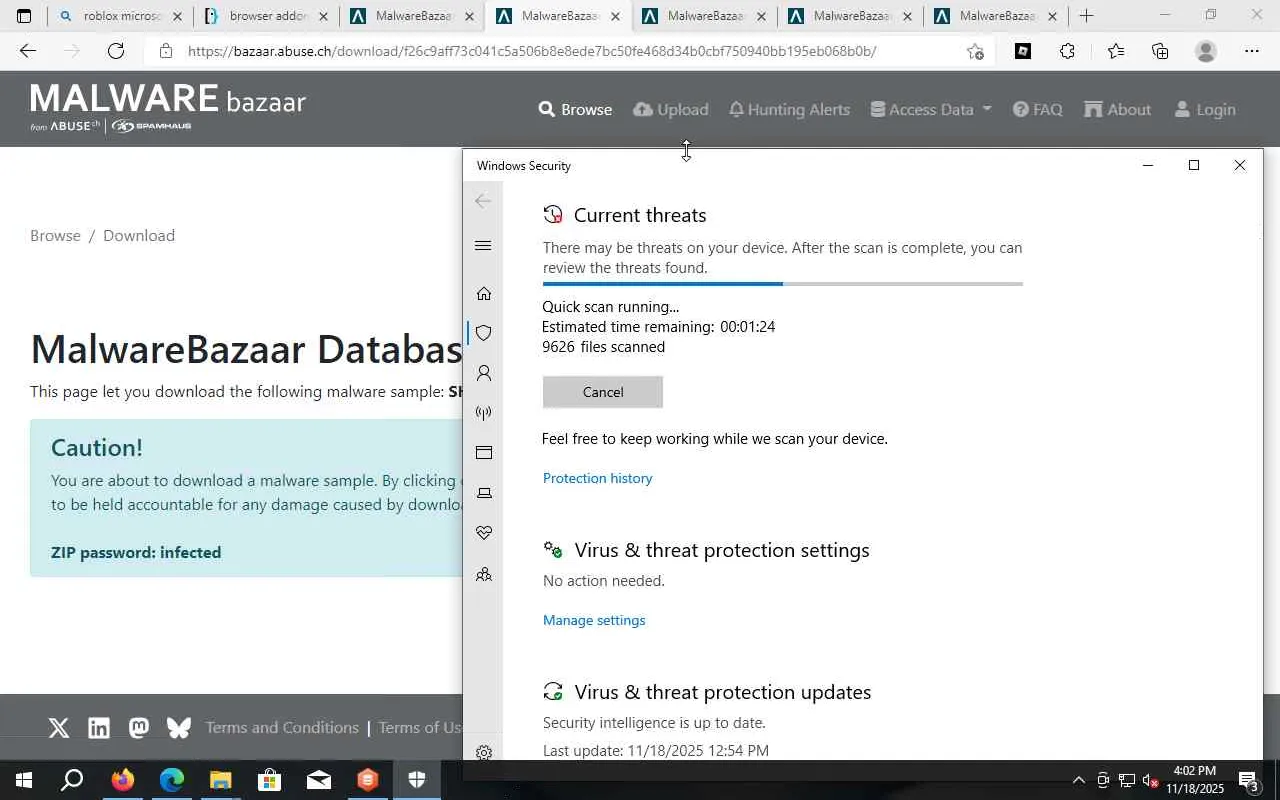The height and width of the screenshot is (800, 1280).
Task: Open the Roblox extension icon in toolbar
Action: 1023,51
